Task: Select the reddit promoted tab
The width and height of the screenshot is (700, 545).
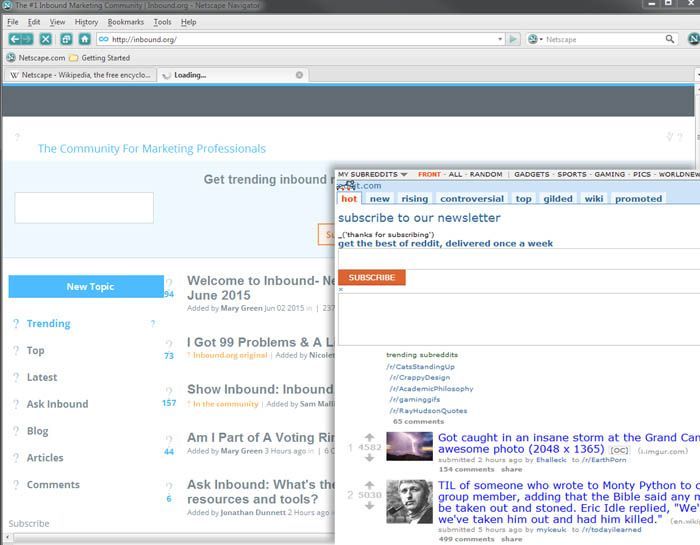Action: click(x=638, y=199)
